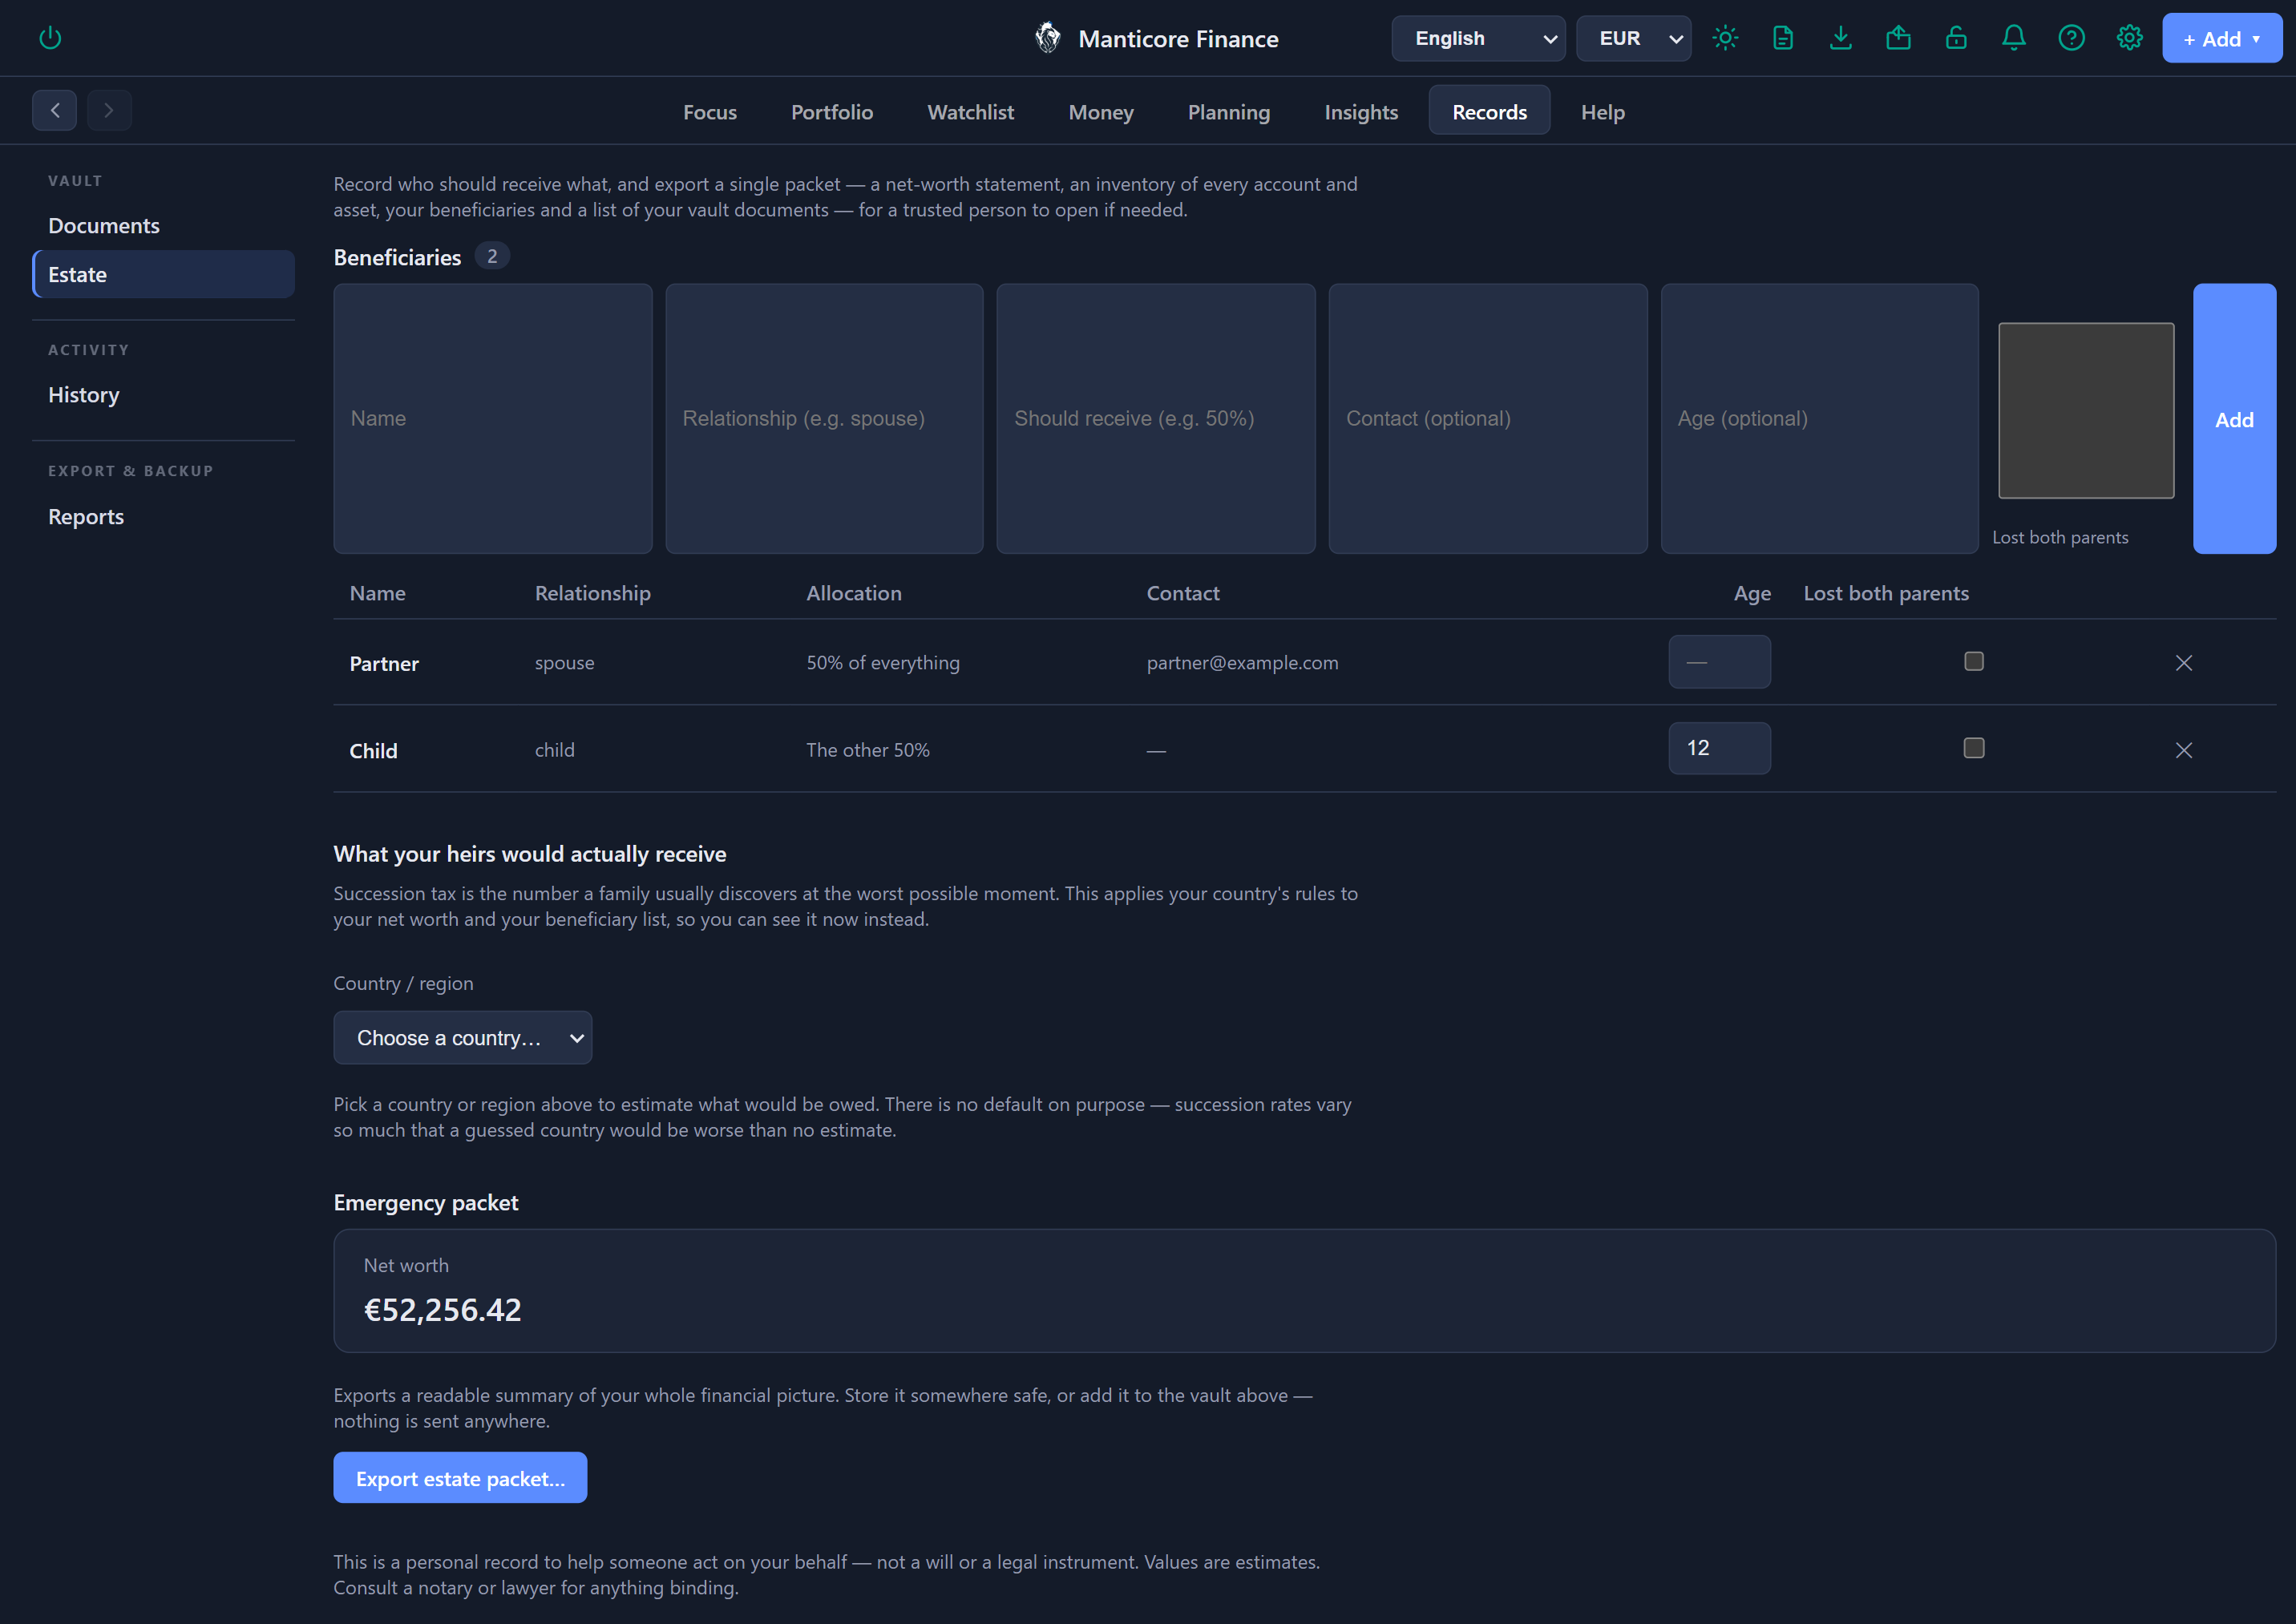Screen dimensions: 2296x1624
Task: Open the English language dropdown
Action: coord(1478,38)
